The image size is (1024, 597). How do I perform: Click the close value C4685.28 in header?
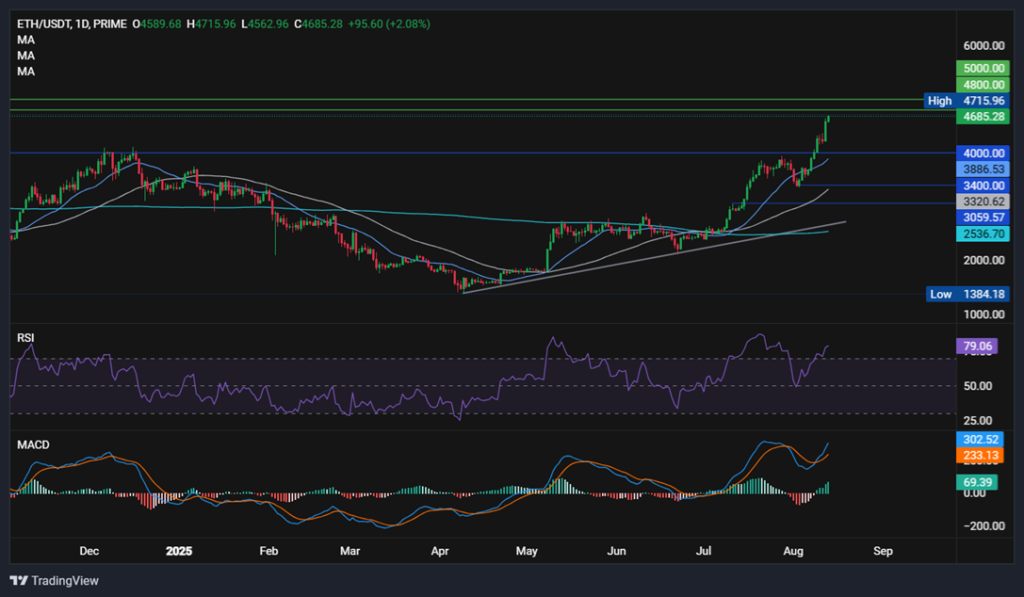coord(318,24)
